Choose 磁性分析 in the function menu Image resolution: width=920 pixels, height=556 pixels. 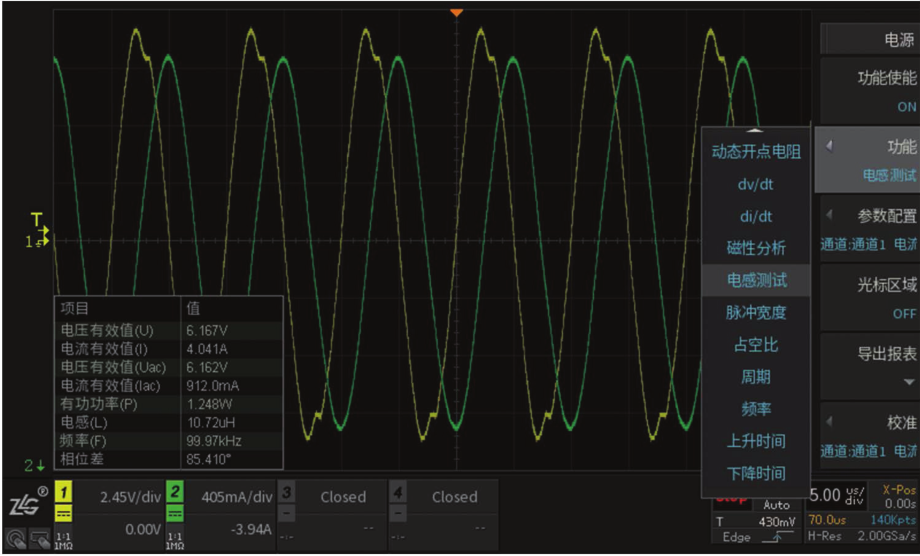pyautogui.click(x=755, y=248)
